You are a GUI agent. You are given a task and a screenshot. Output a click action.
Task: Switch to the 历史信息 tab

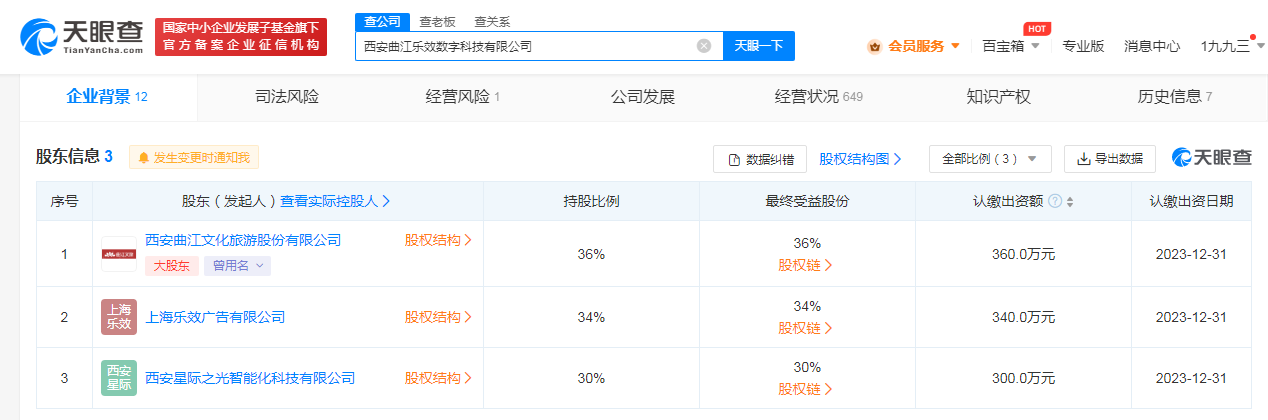click(1174, 97)
